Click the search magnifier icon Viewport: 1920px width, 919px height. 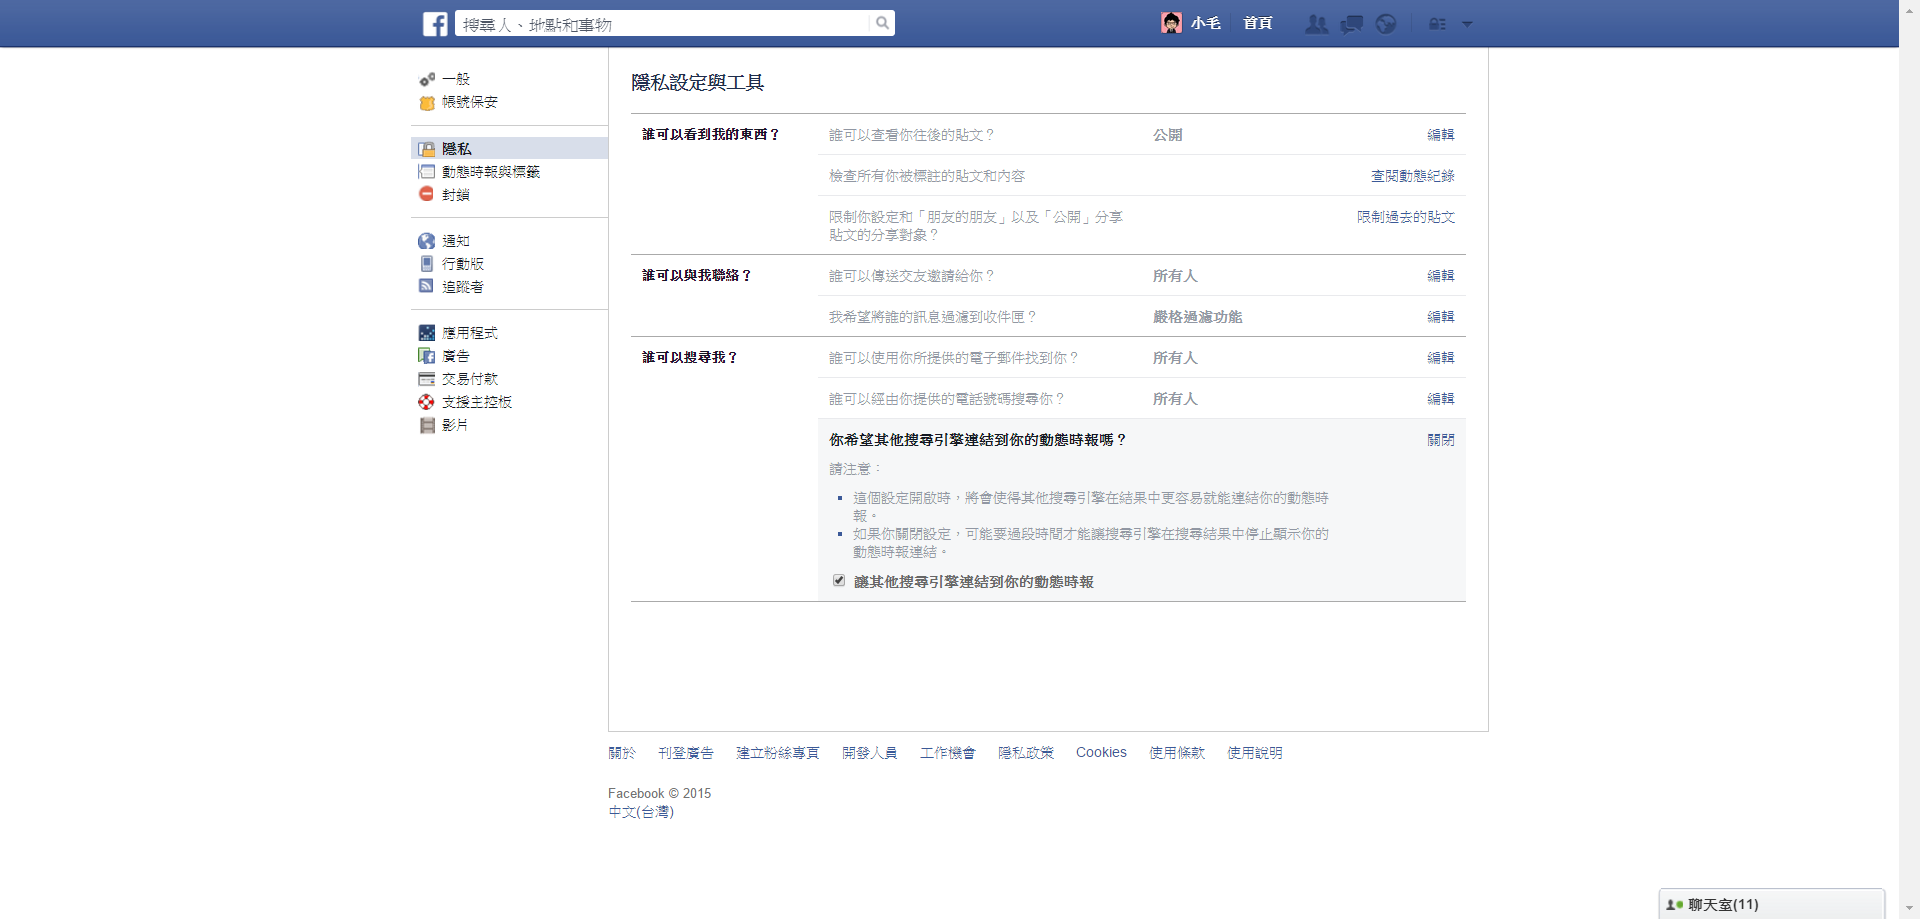click(x=882, y=23)
